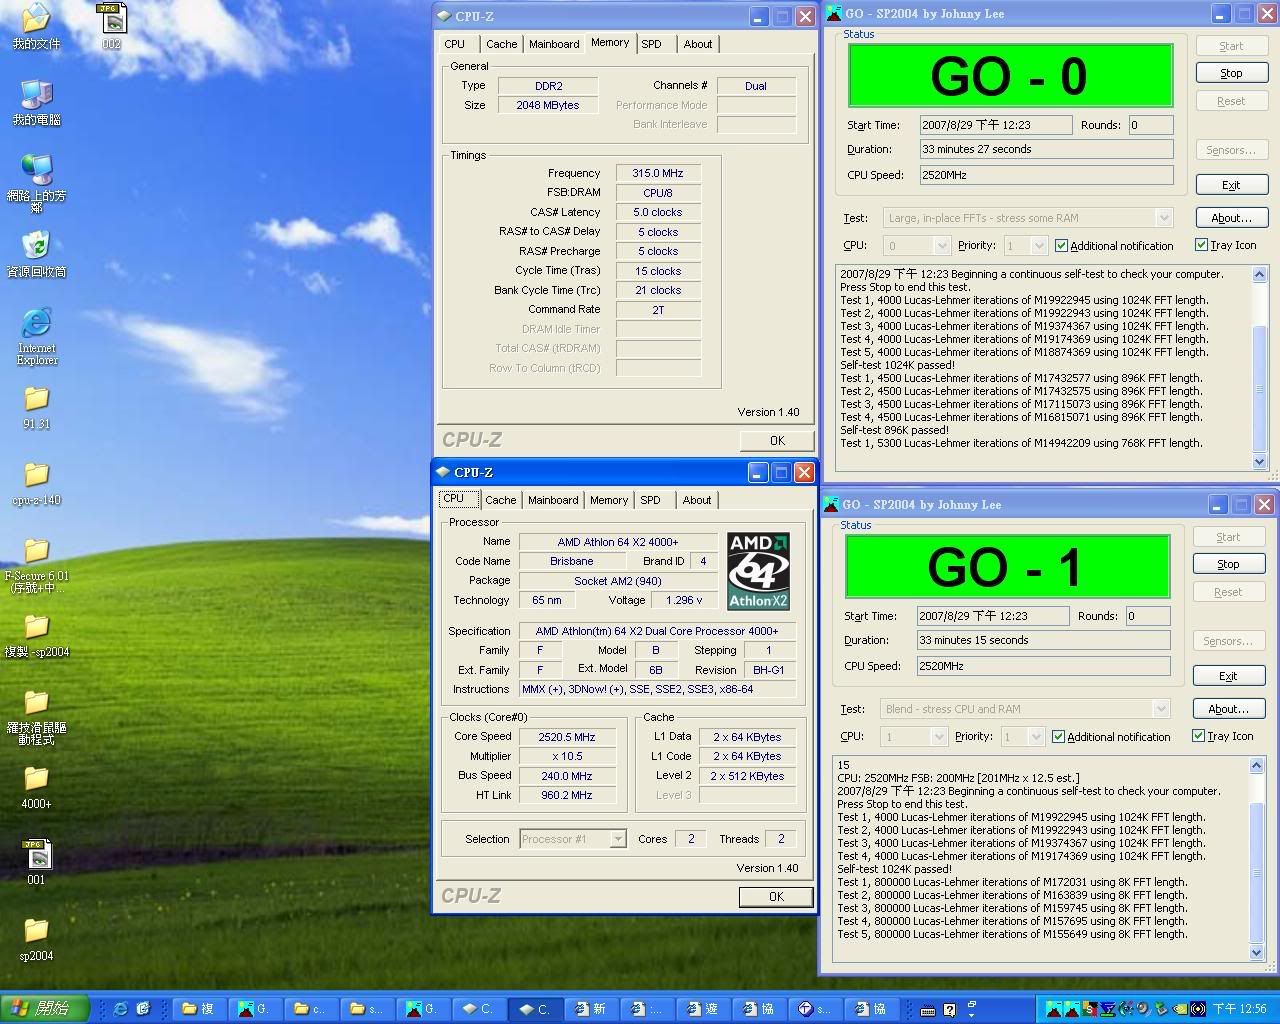Click OK in the lower CPU-Z CPU window
Image resolution: width=1280 pixels, height=1024 pixels.
(776, 897)
